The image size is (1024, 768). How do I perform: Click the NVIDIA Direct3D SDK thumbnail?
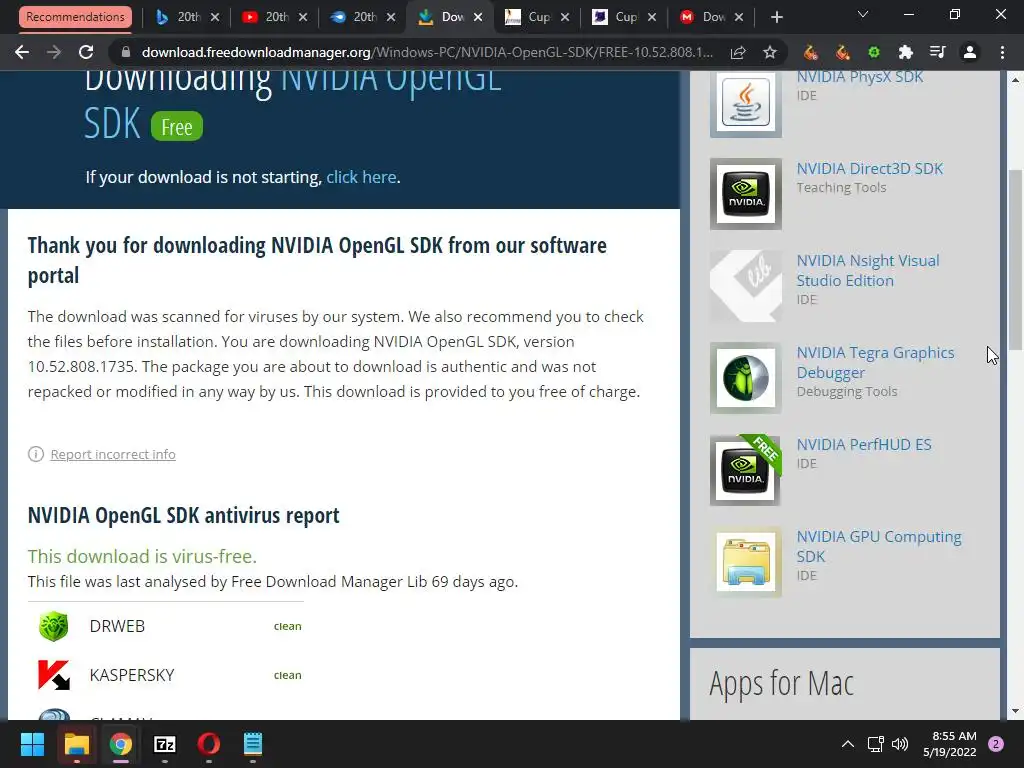pos(746,194)
